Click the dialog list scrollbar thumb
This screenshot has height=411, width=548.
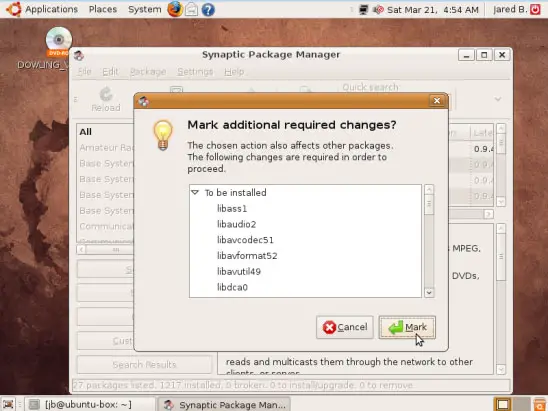pyautogui.click(x=429, y=204)
